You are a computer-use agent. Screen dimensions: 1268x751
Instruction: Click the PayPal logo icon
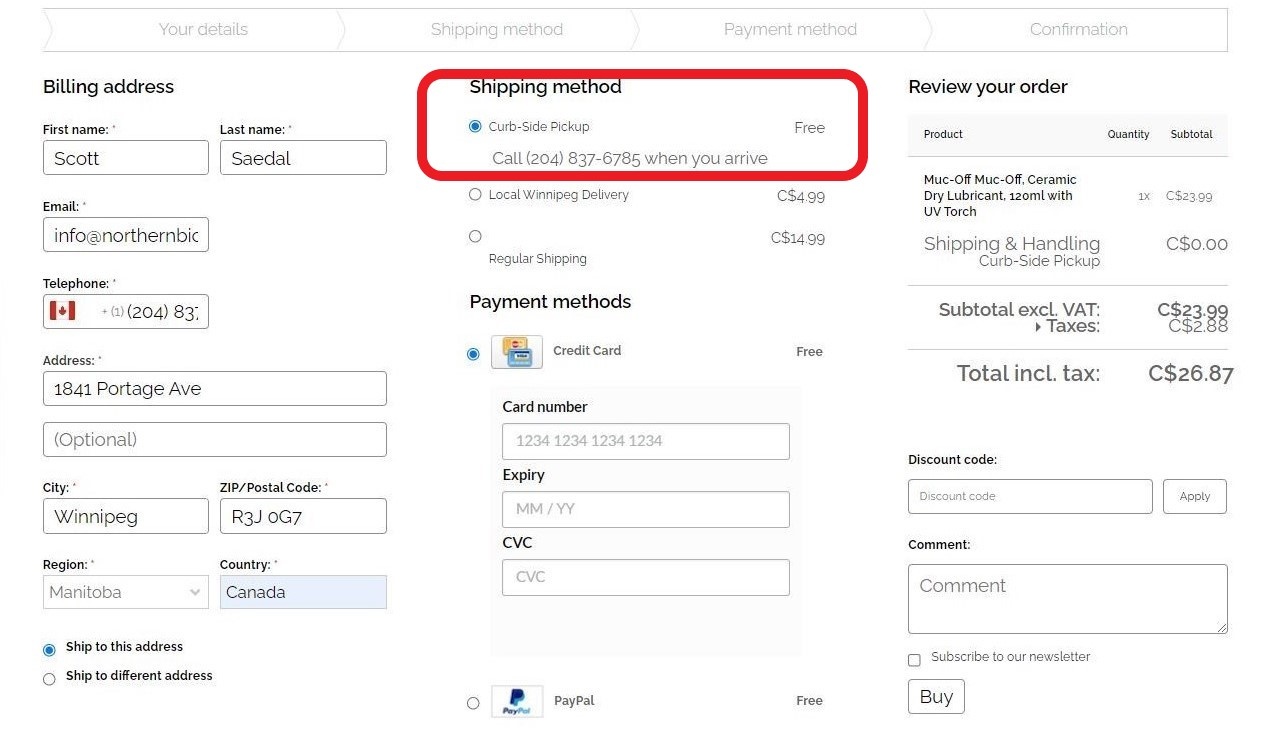click(517, 701)
